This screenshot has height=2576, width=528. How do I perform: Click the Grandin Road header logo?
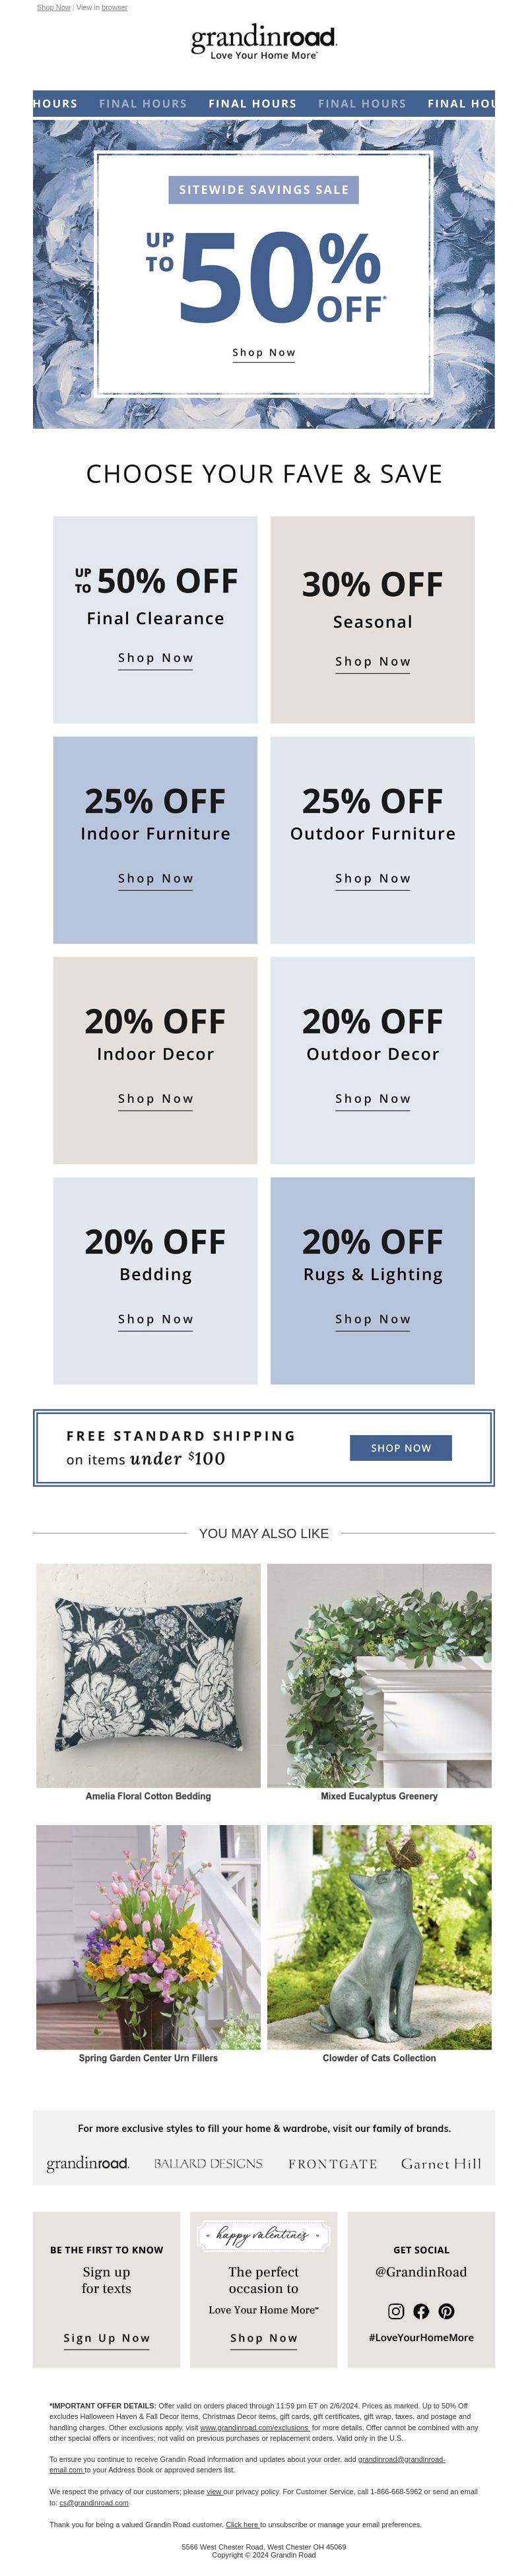tap(264, 42)
